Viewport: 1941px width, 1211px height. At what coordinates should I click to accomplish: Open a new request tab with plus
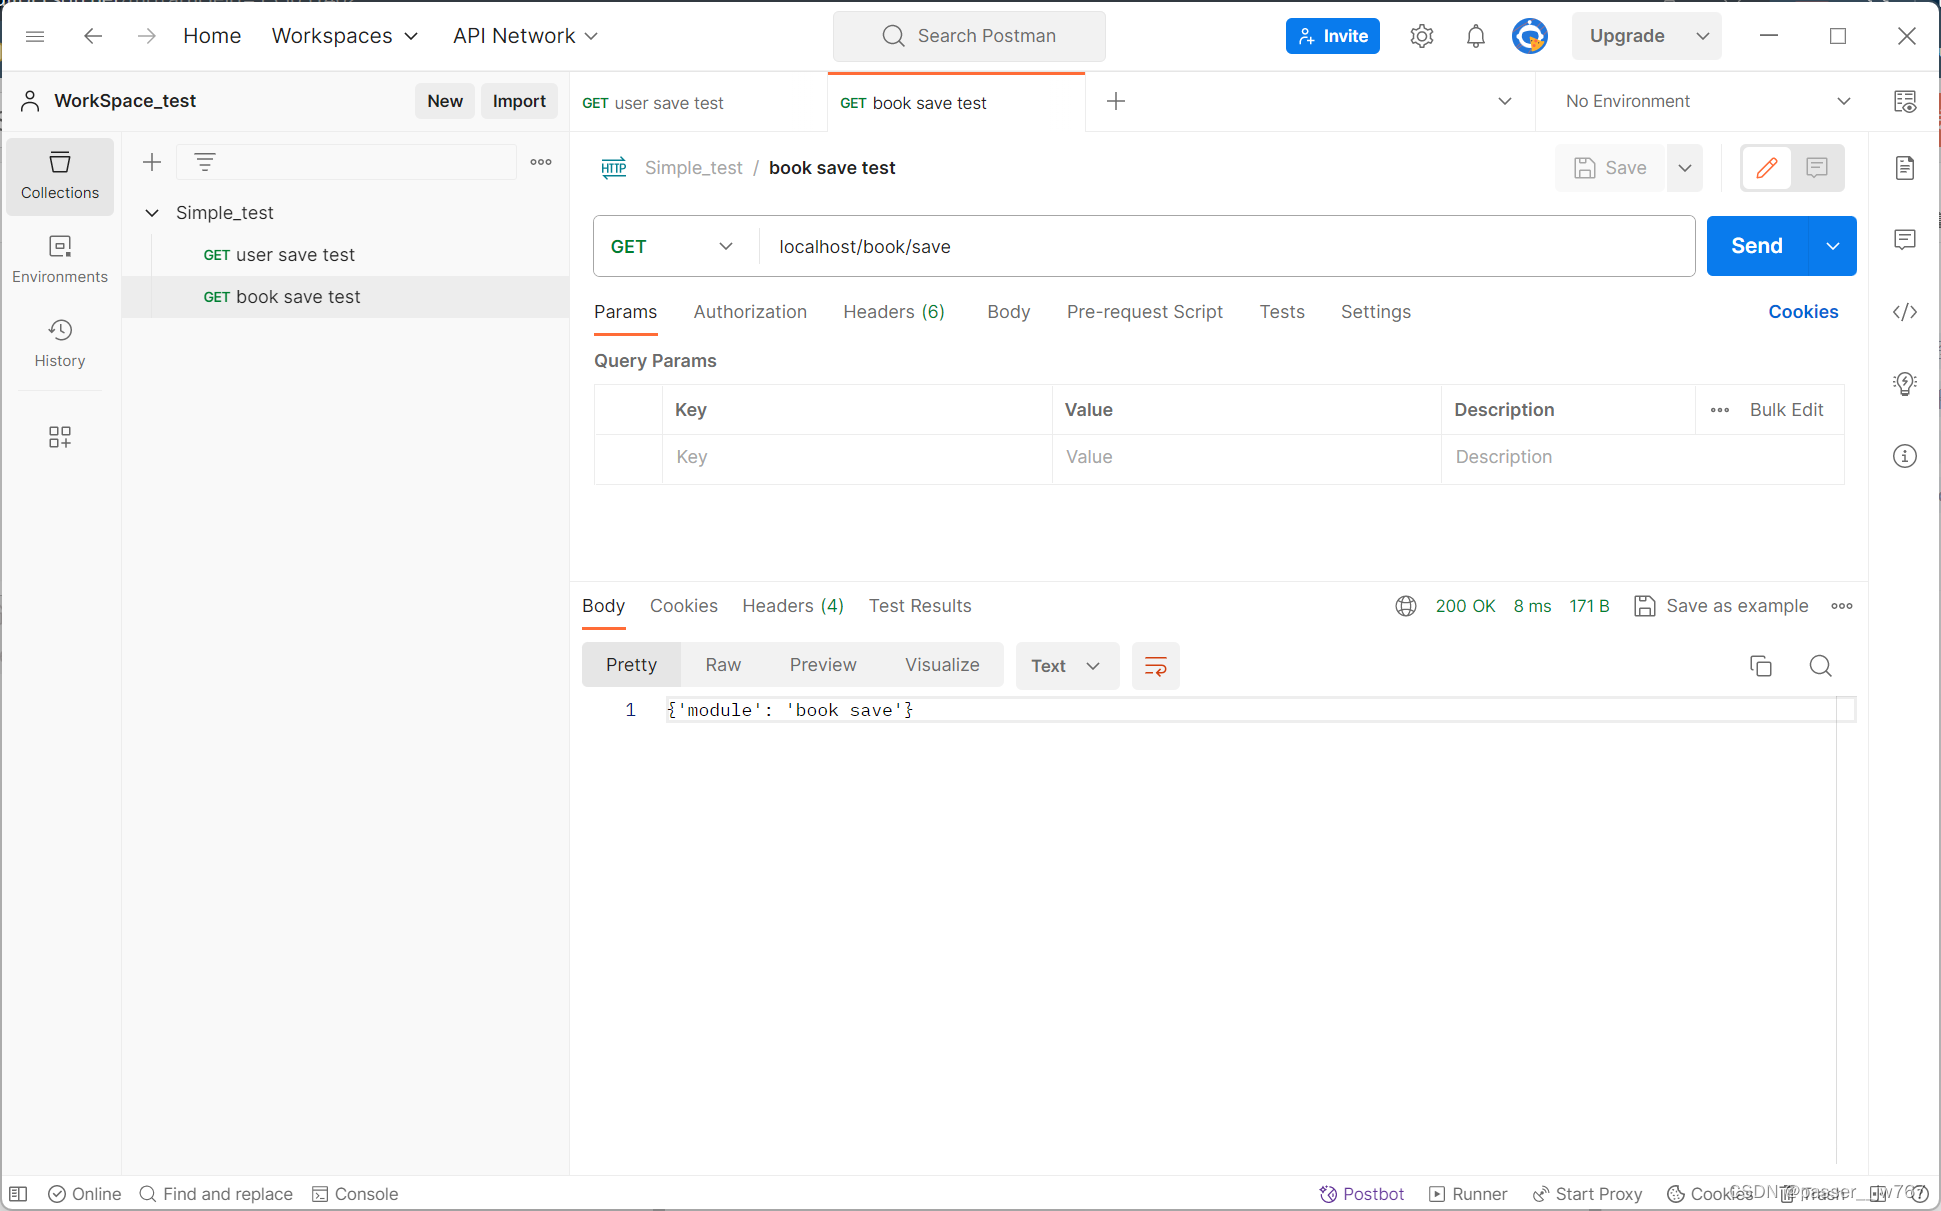coord(1116,101)
